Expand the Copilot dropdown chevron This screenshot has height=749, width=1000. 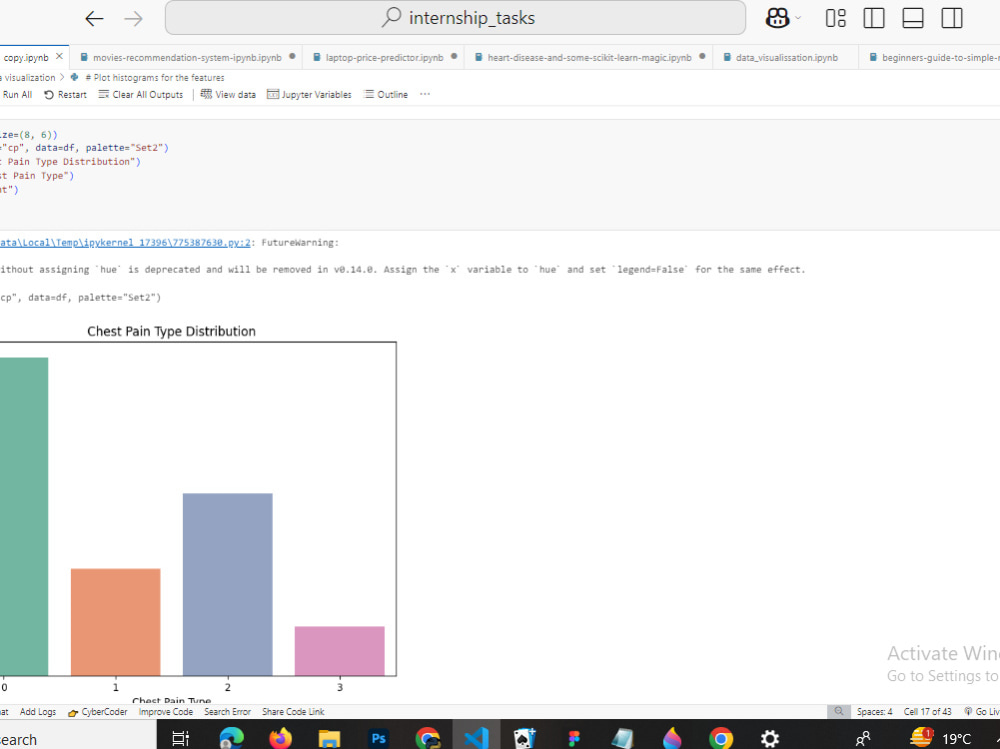(798, 18)
